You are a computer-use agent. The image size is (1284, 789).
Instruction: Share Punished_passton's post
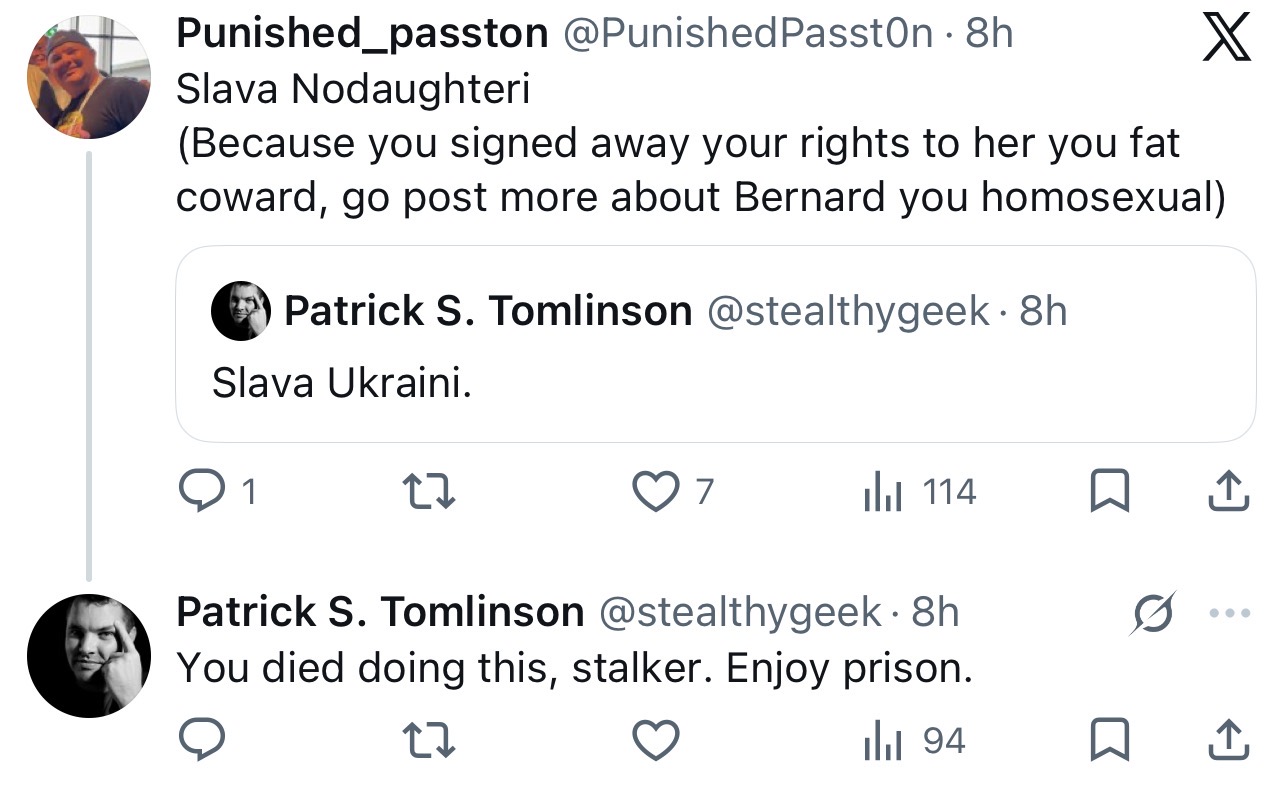(1228, 492)
